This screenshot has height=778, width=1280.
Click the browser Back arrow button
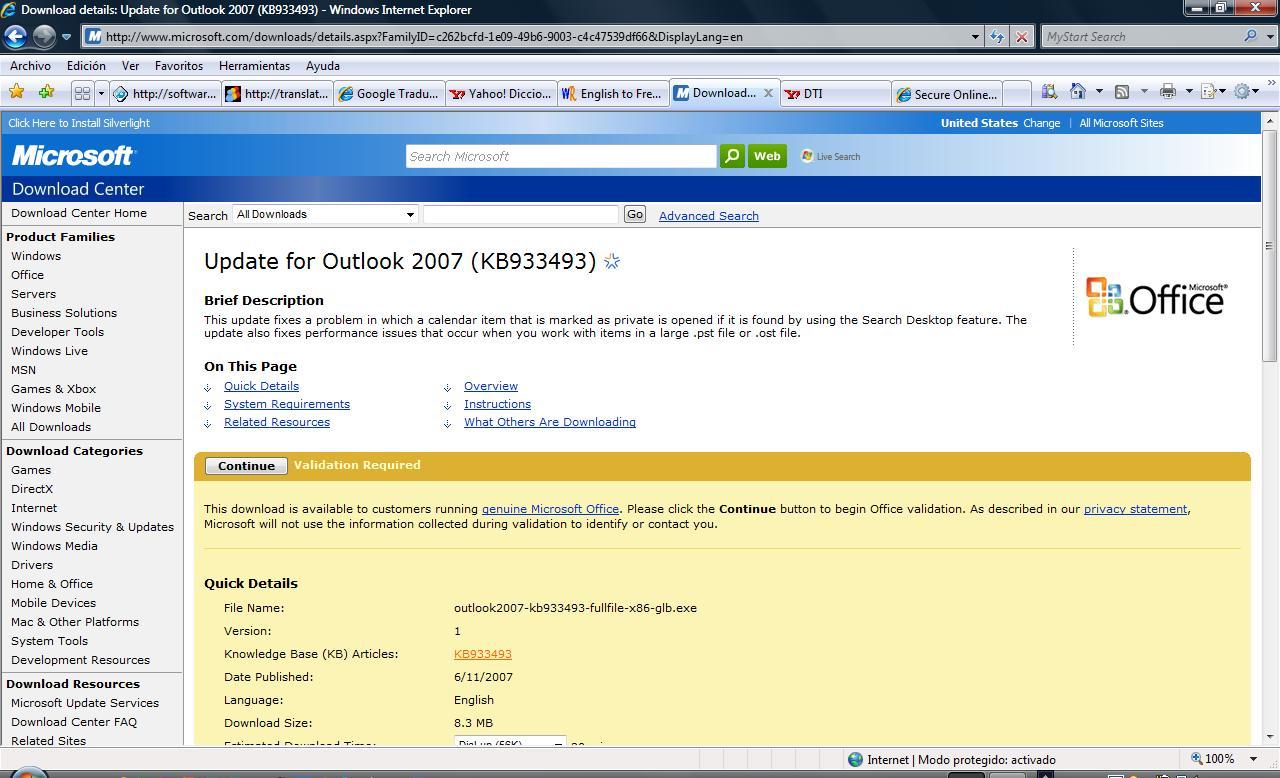point(15,37)
